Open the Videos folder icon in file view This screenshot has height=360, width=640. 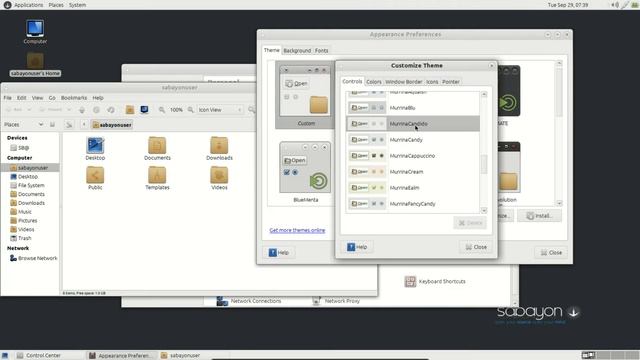219,176
